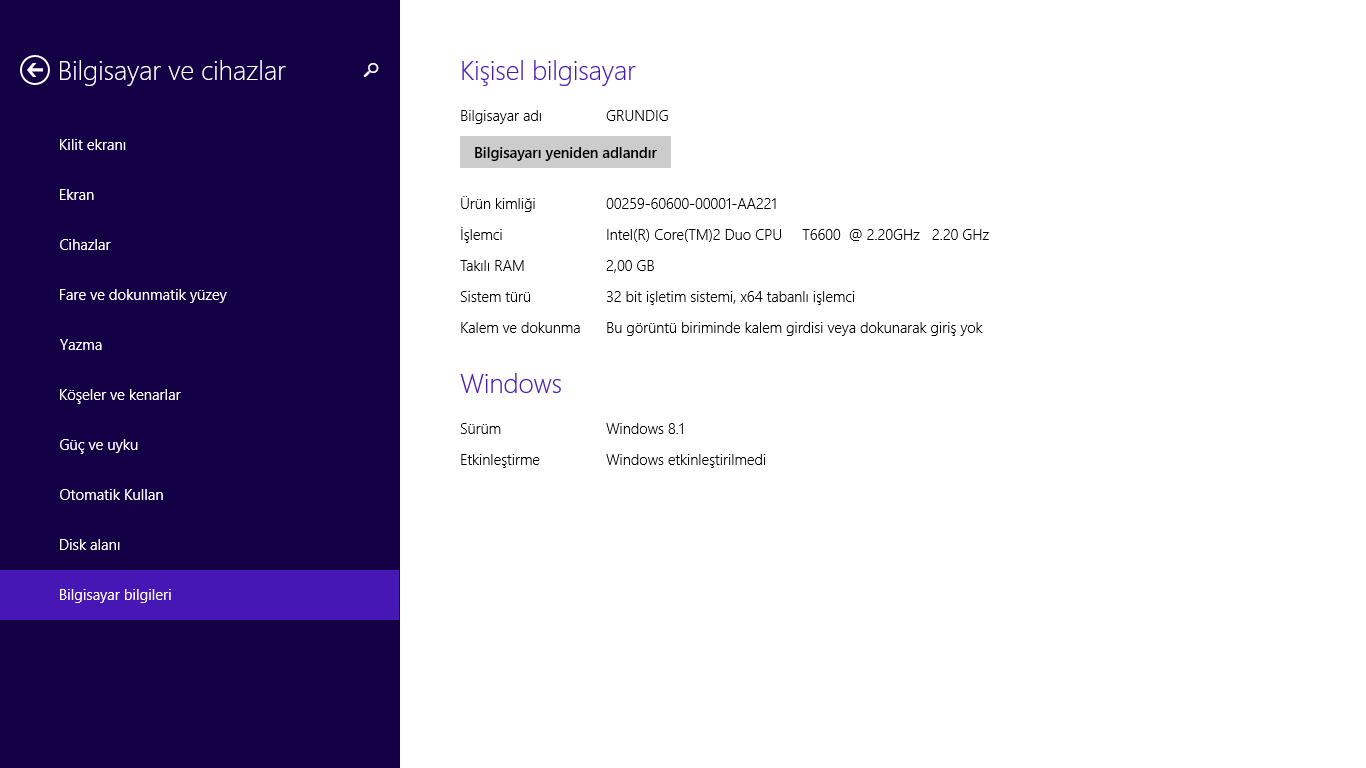The image size is (1366, 768).
Task: Open search with the magnifier icon
Action: pyautogui.click(x=371, y=70)
